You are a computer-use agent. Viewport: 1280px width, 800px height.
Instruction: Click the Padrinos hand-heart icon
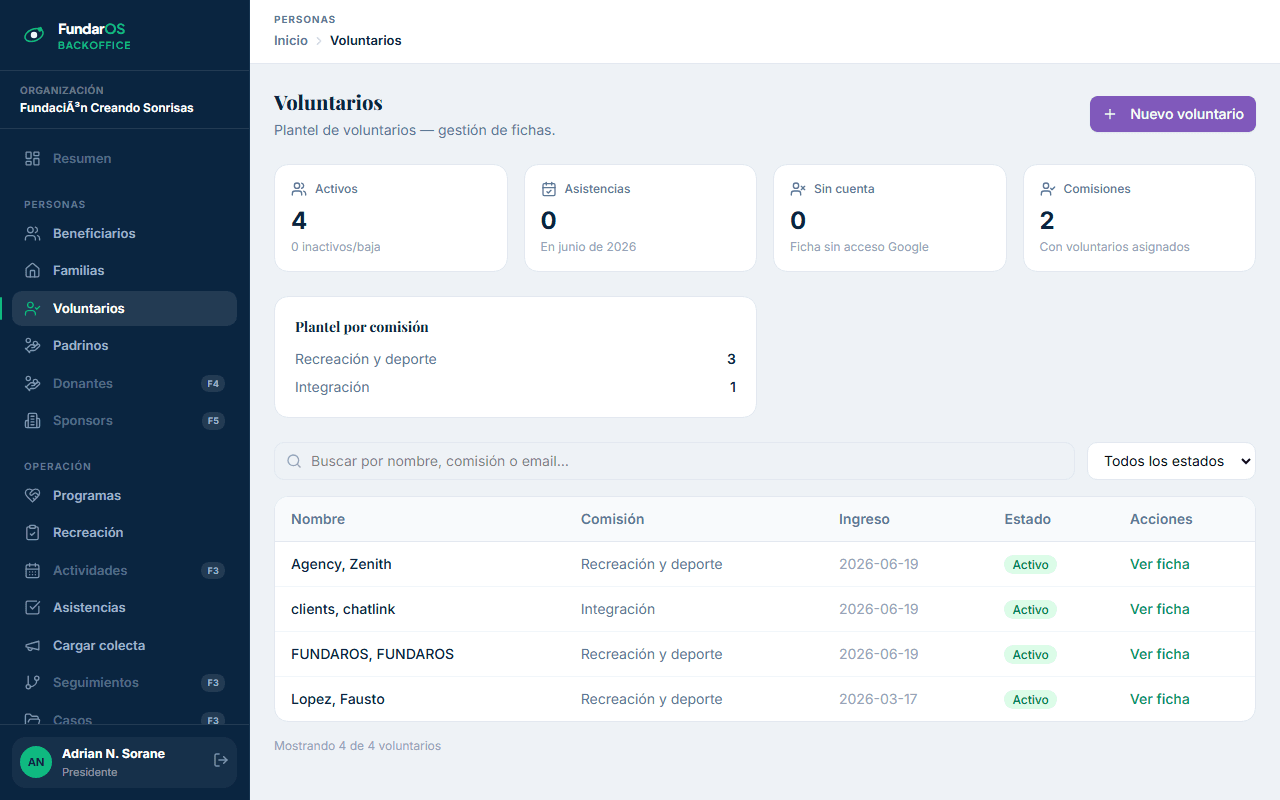click(x=33, y=345)
